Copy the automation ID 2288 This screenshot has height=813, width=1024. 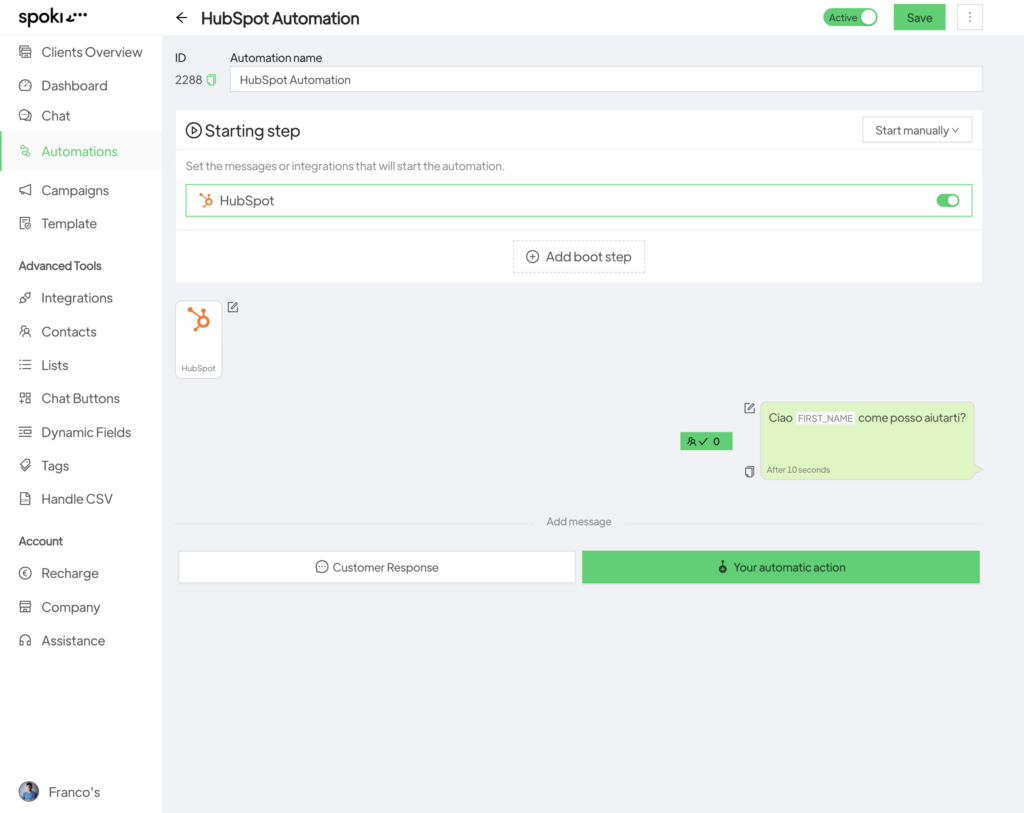point(211,80)
